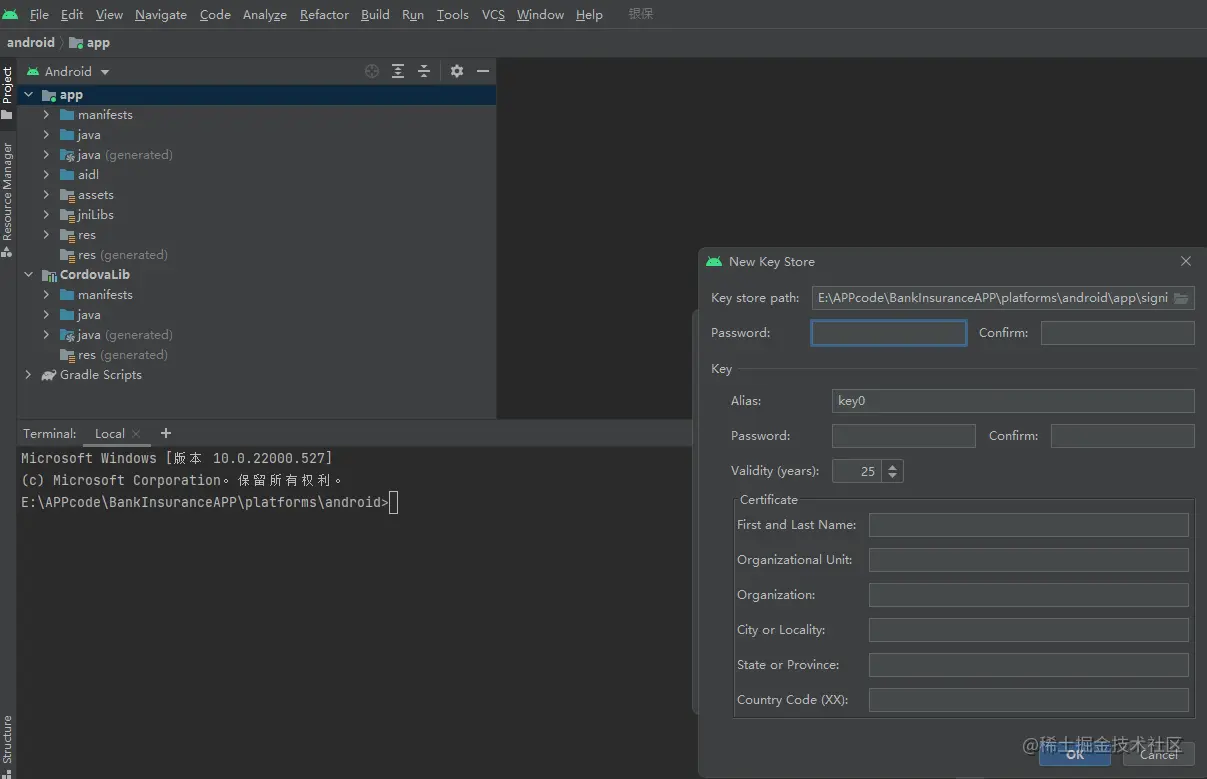Increase Validity years with up arrow
The height and width of the screenshot is (779, 1207).
pos(893,466)
